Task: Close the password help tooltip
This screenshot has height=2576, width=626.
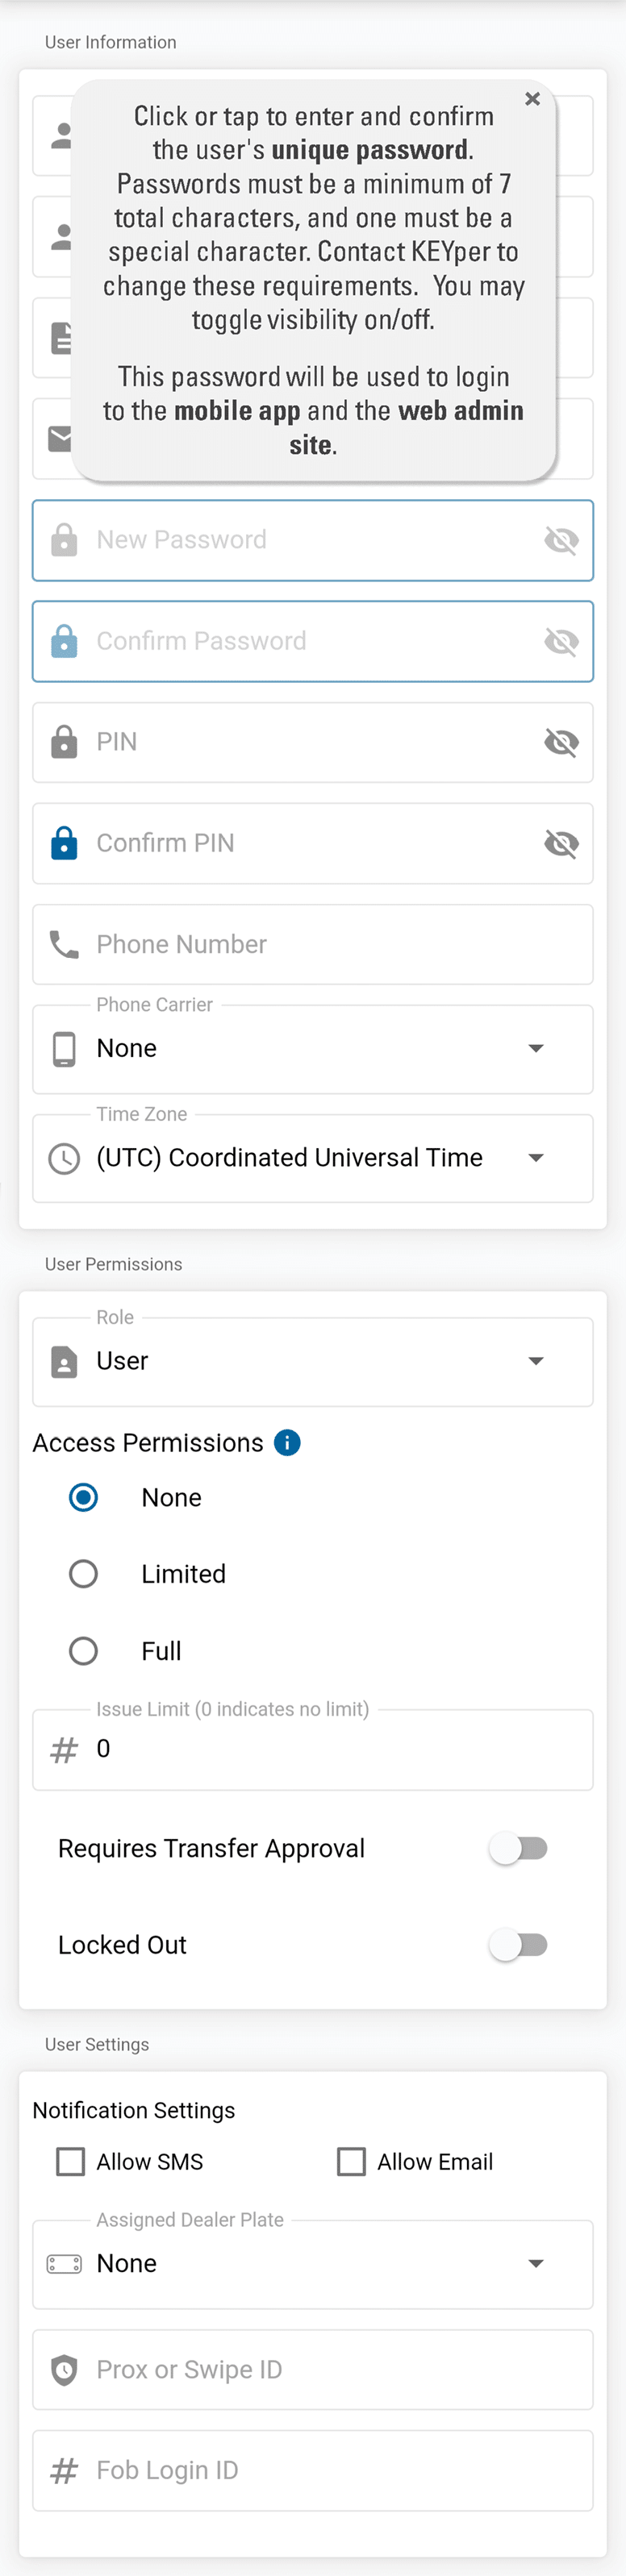Action: 533,99
